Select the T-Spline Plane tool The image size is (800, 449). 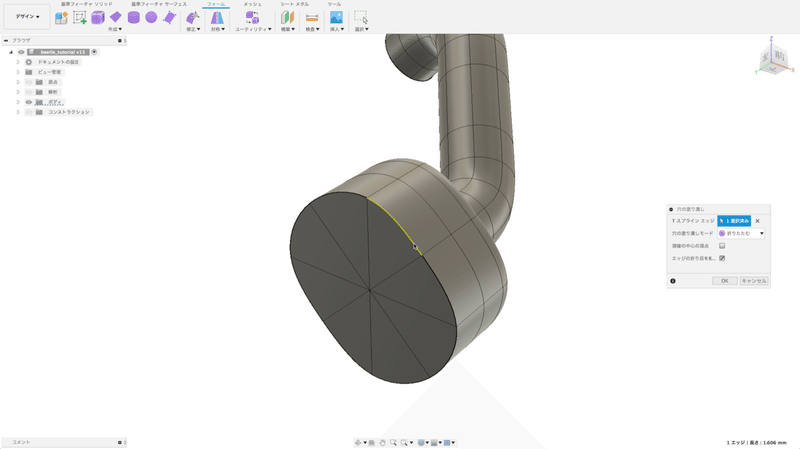click(x=116, y=17)
